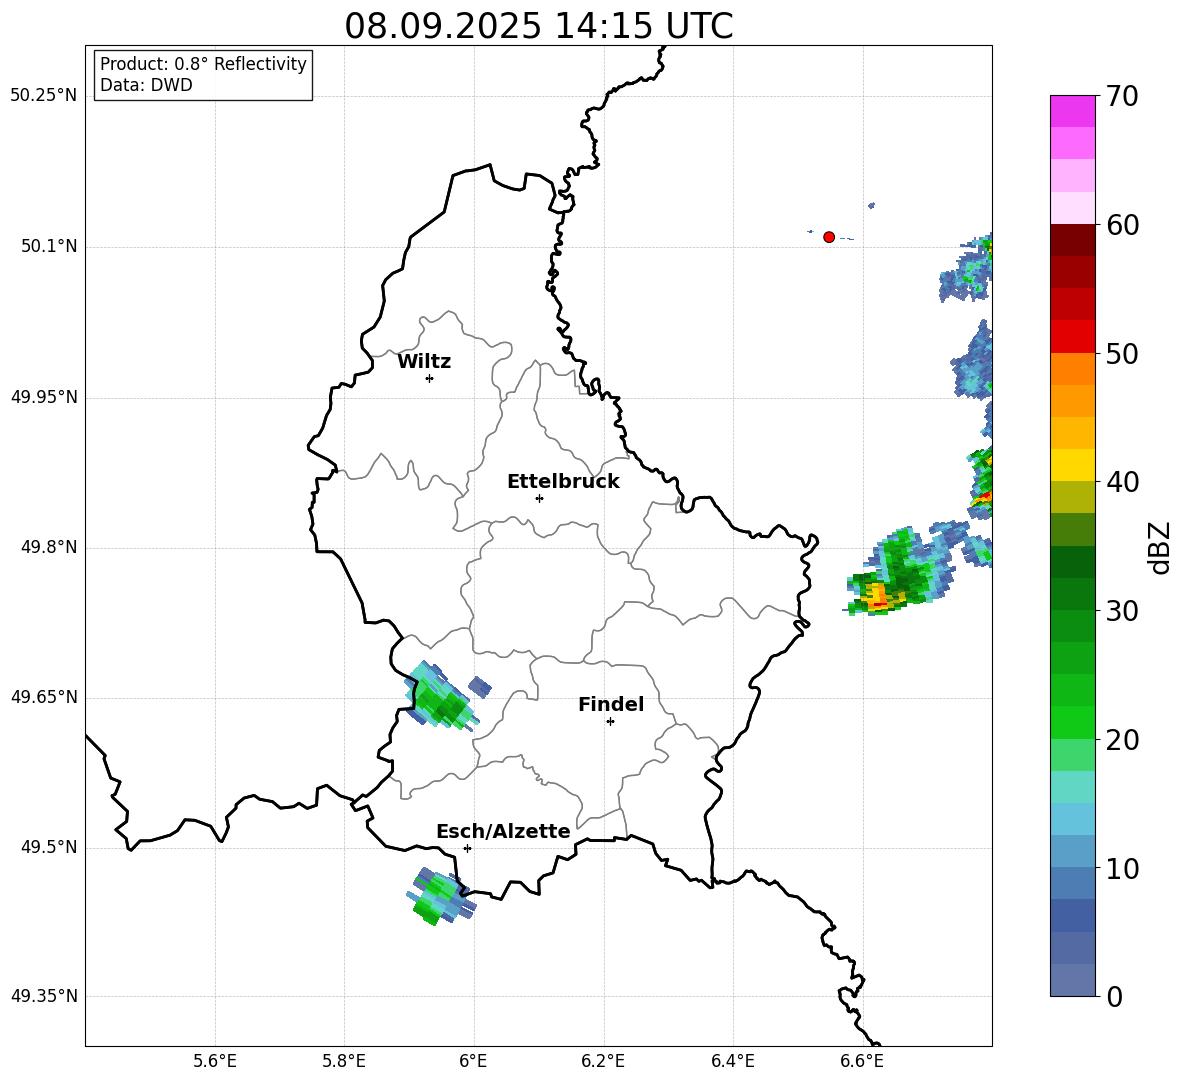
Task: Click the 6°E longitude label
Action: tap(473, 1062)
